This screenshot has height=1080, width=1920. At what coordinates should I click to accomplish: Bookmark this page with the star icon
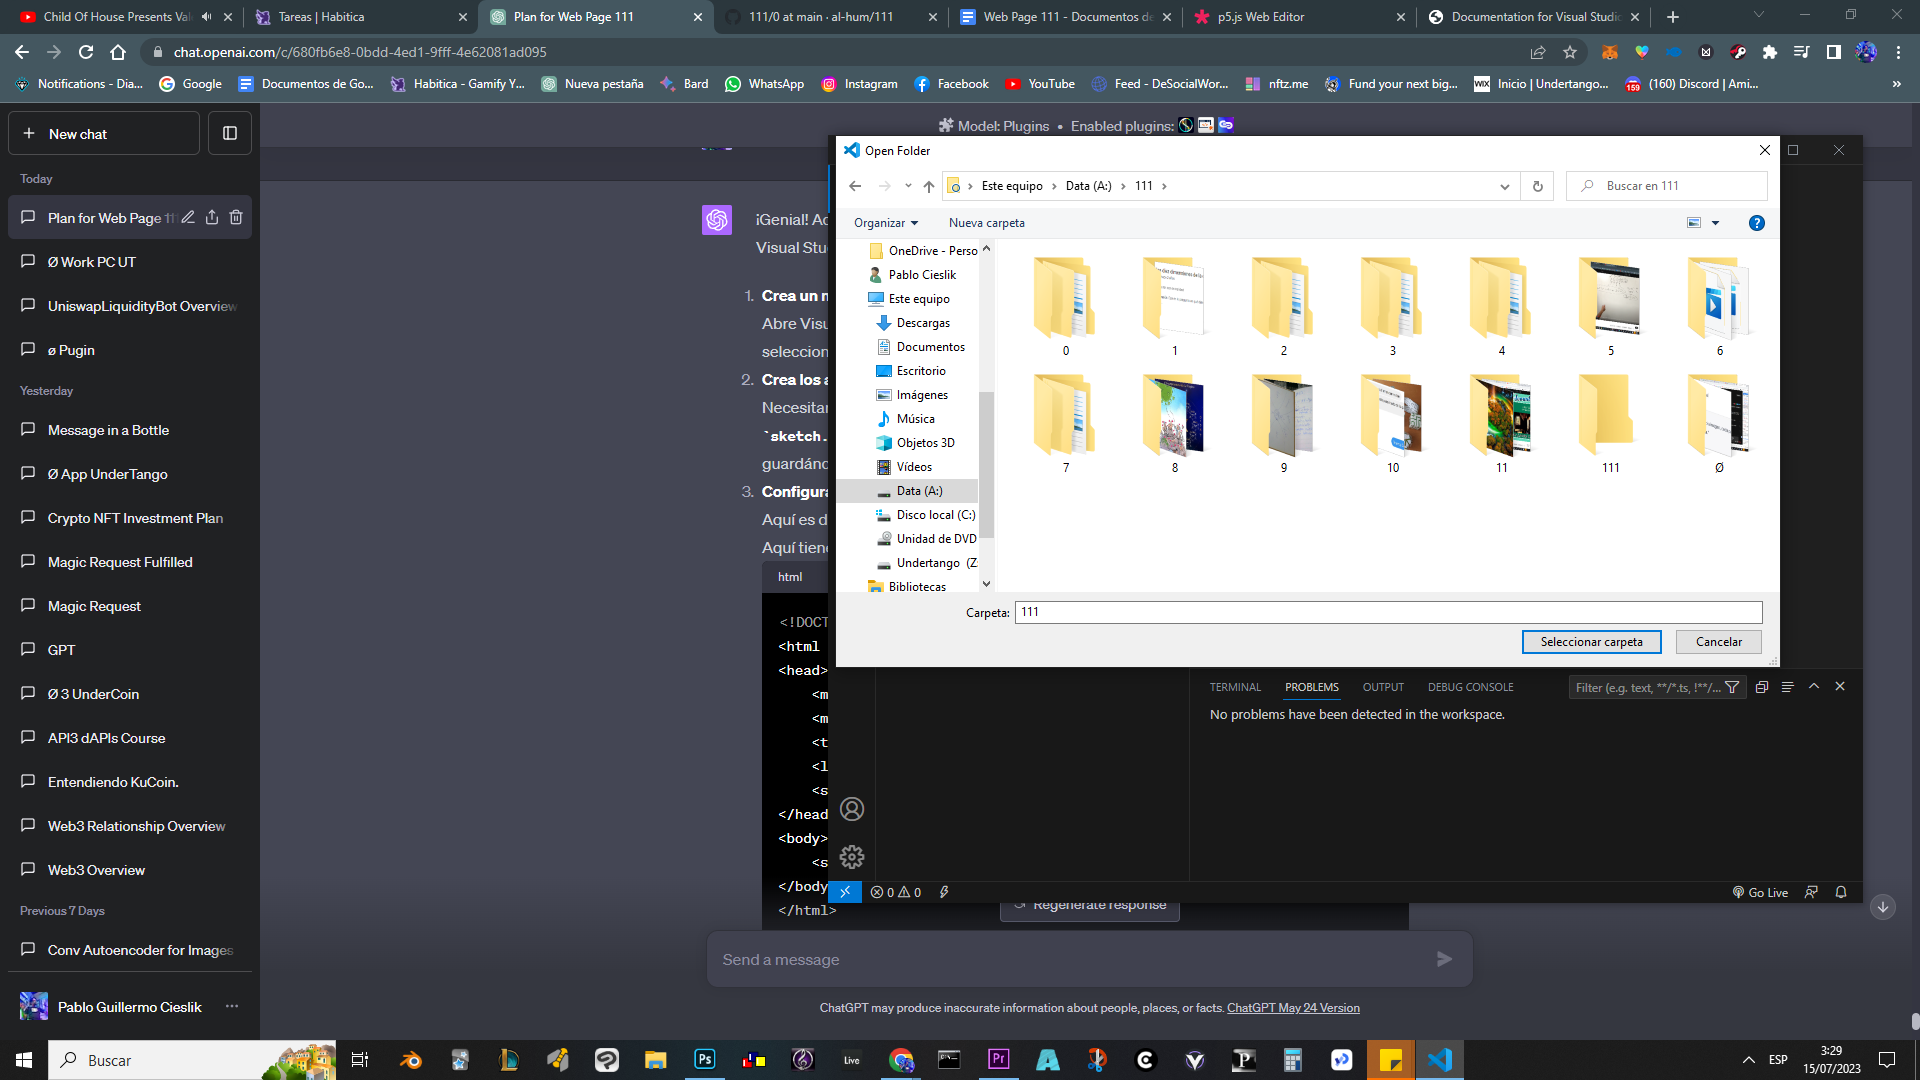click(1570, 52)
